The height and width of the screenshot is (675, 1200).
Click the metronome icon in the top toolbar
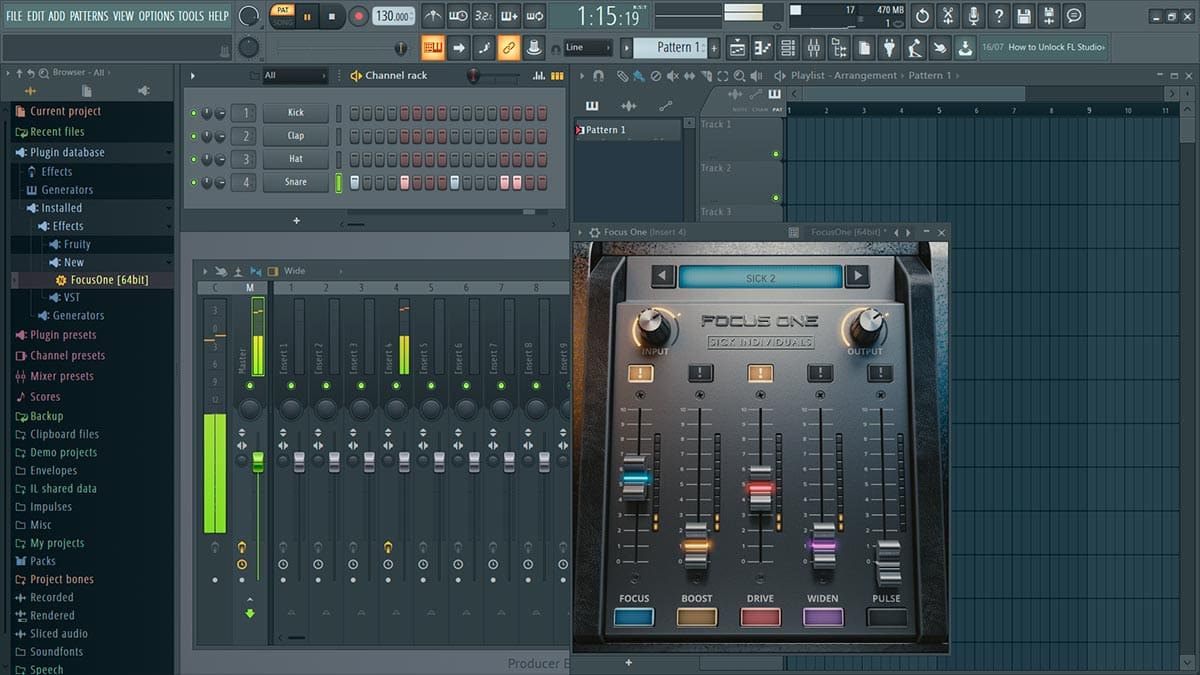(433, 16)
